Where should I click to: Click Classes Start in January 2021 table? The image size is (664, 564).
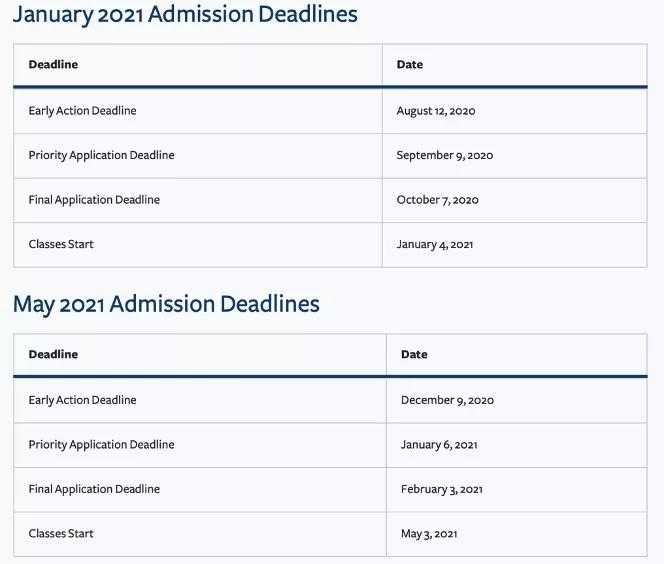pos(61,244)
